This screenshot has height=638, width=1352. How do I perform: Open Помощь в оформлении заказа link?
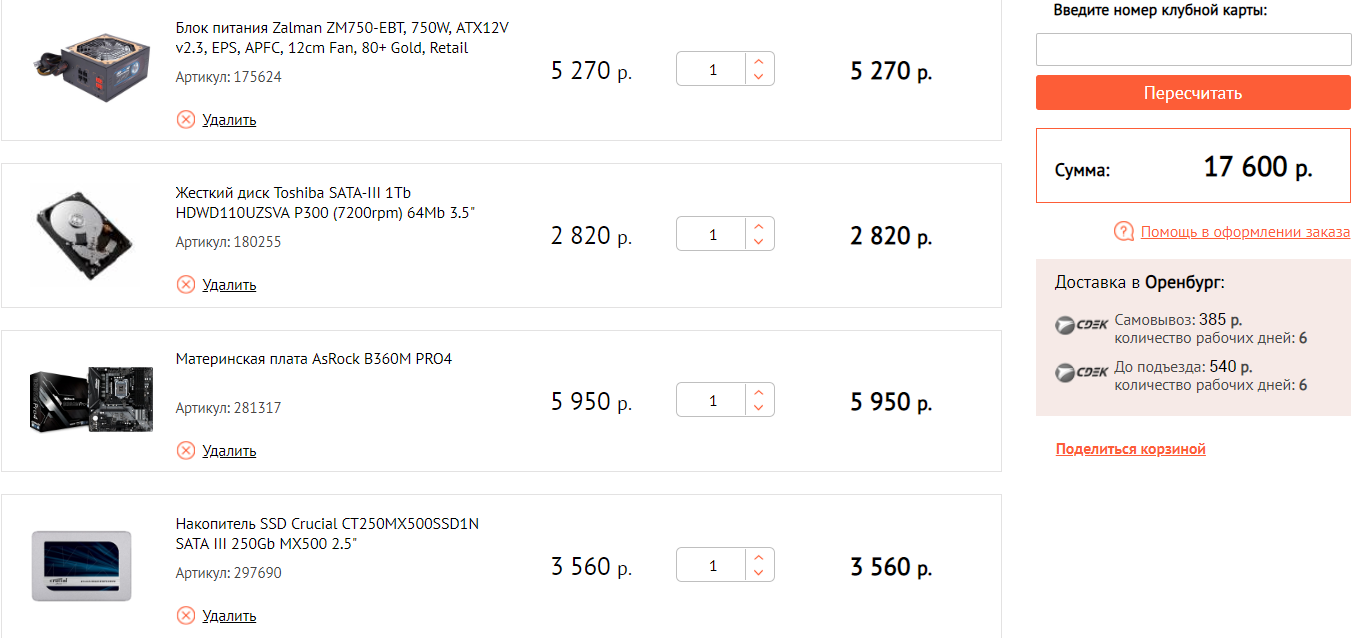click(1245, 232)
